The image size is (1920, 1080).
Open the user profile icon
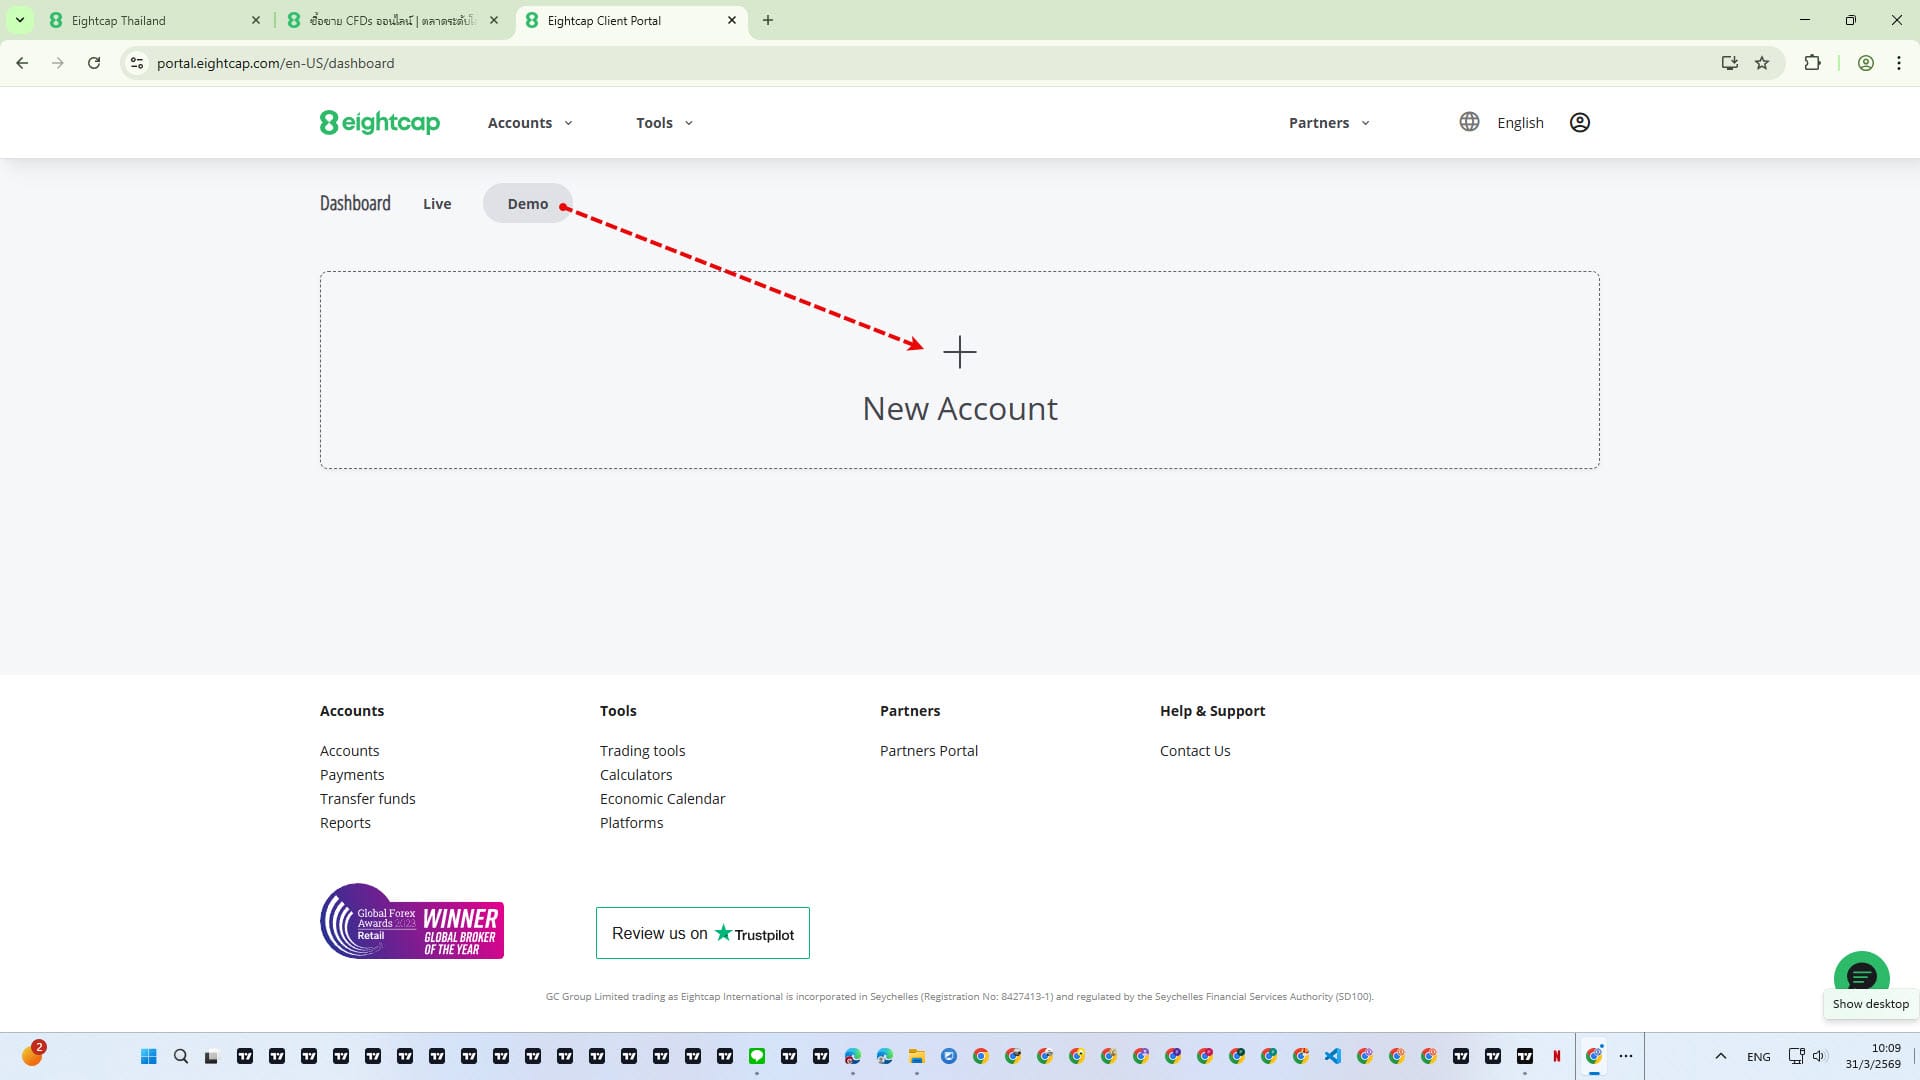pos(1579,122)
